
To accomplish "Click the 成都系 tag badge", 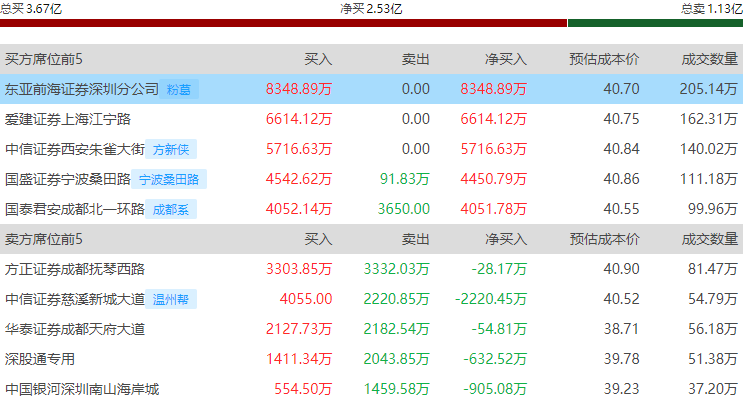I will coord(171,209).
